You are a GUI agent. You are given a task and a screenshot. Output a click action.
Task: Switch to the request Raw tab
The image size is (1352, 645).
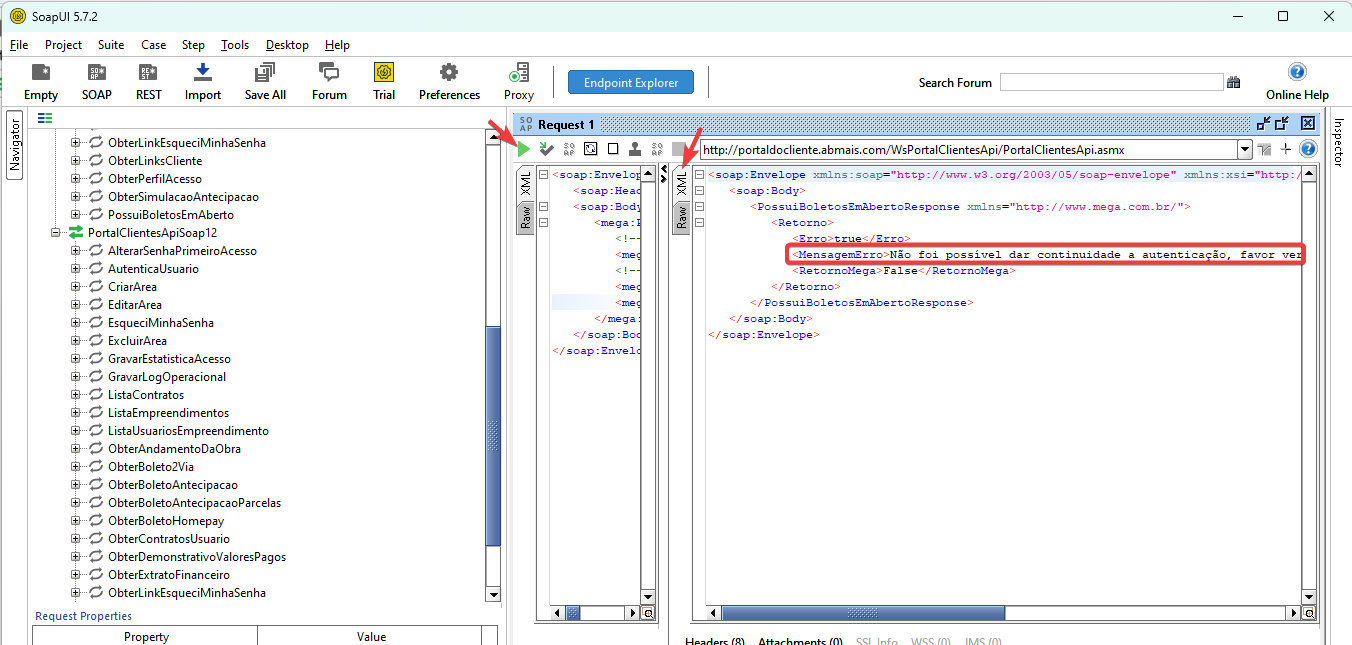(x=525, y=216)
